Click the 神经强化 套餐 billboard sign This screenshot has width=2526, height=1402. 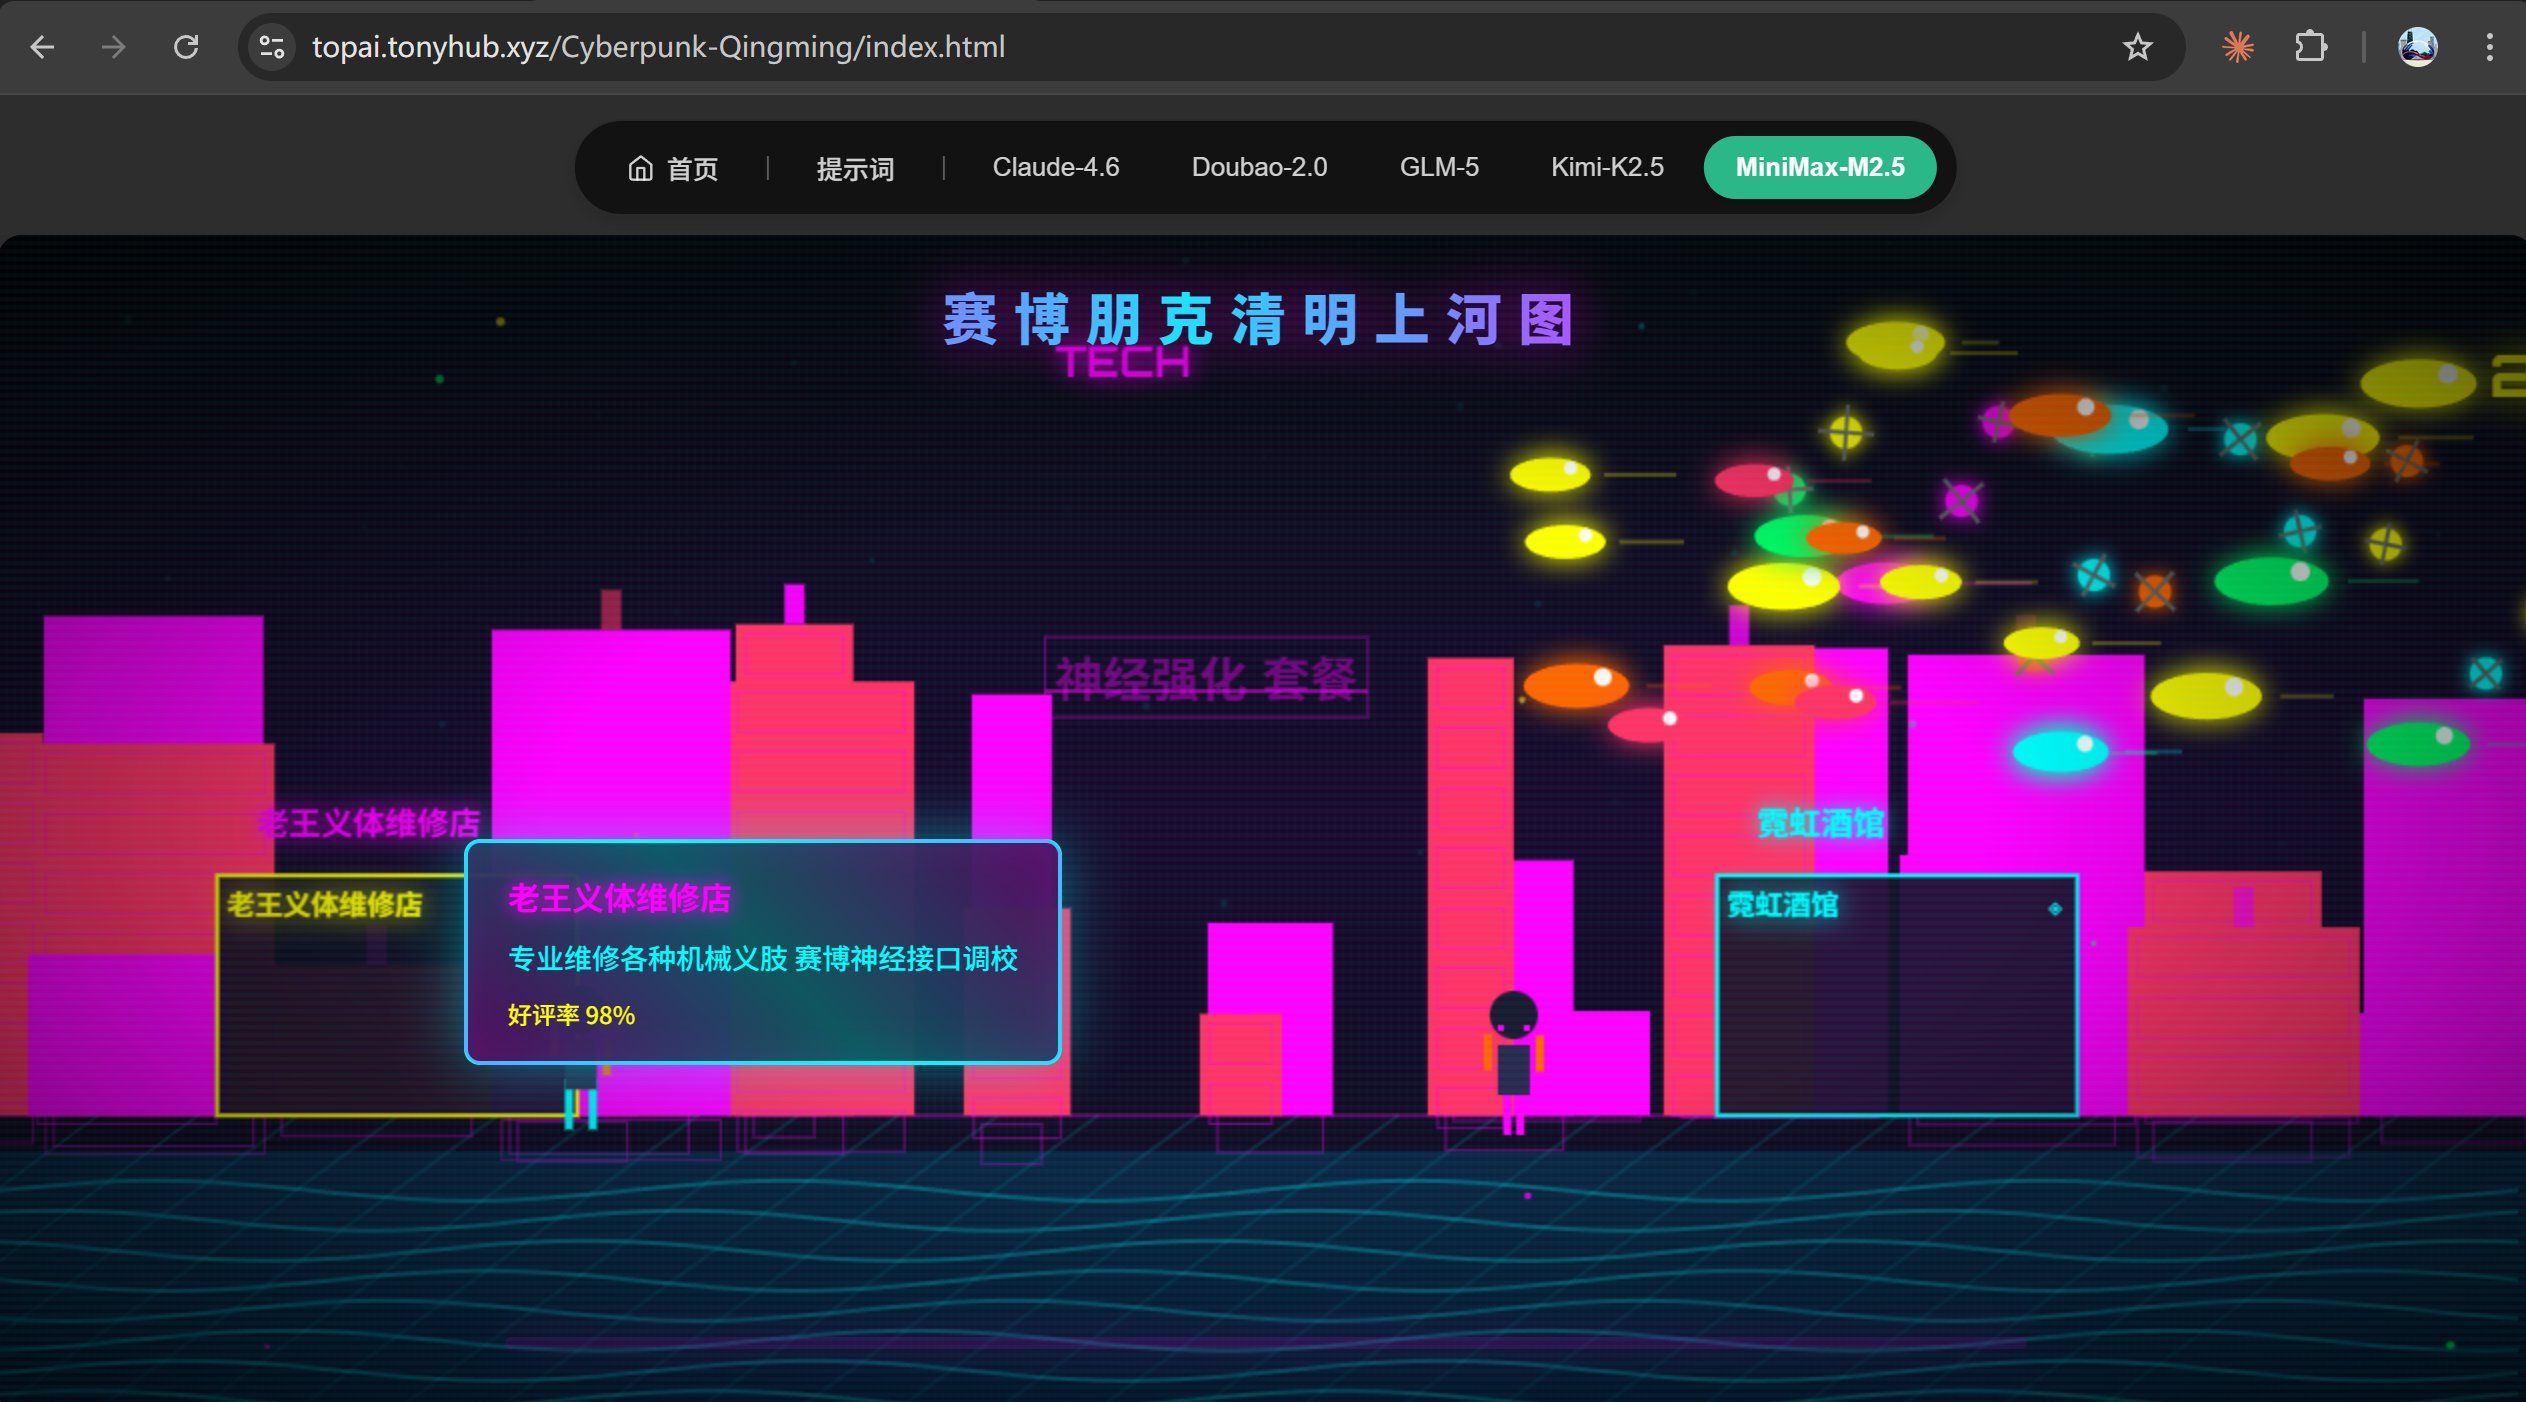click(1205, 677)
